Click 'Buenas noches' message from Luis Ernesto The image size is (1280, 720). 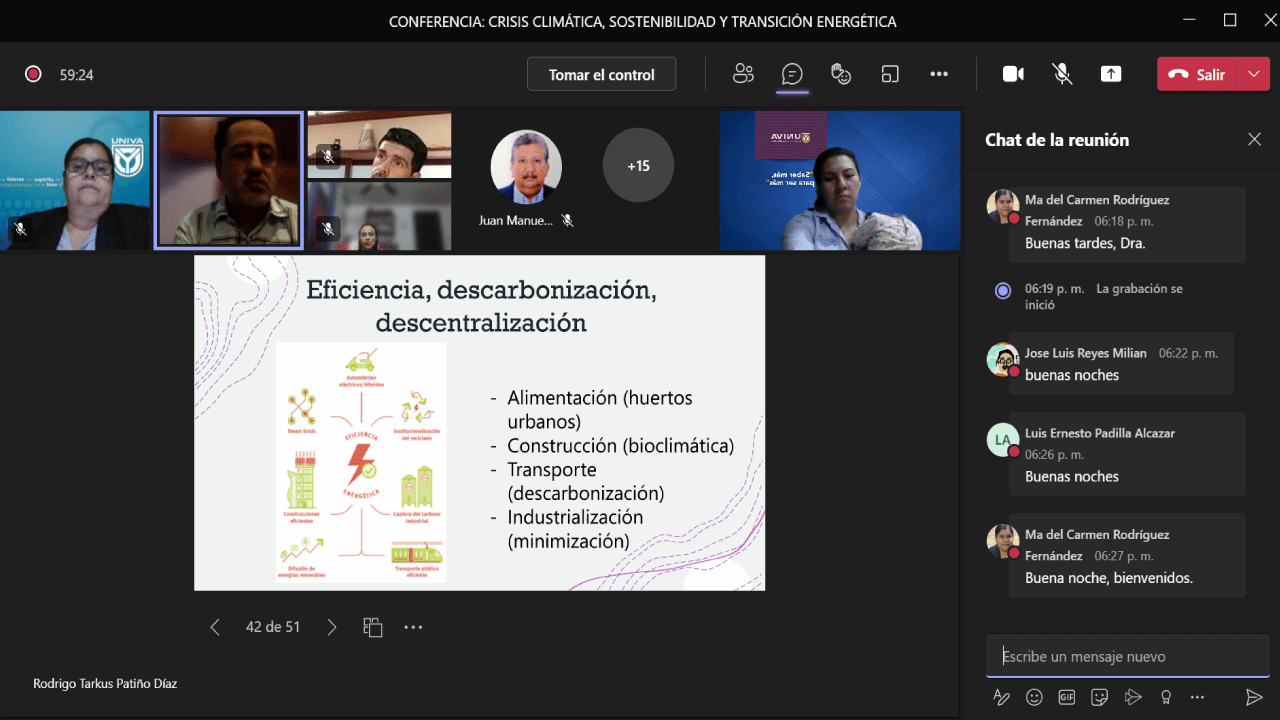pyautogui.click(x=1072, y=477)
